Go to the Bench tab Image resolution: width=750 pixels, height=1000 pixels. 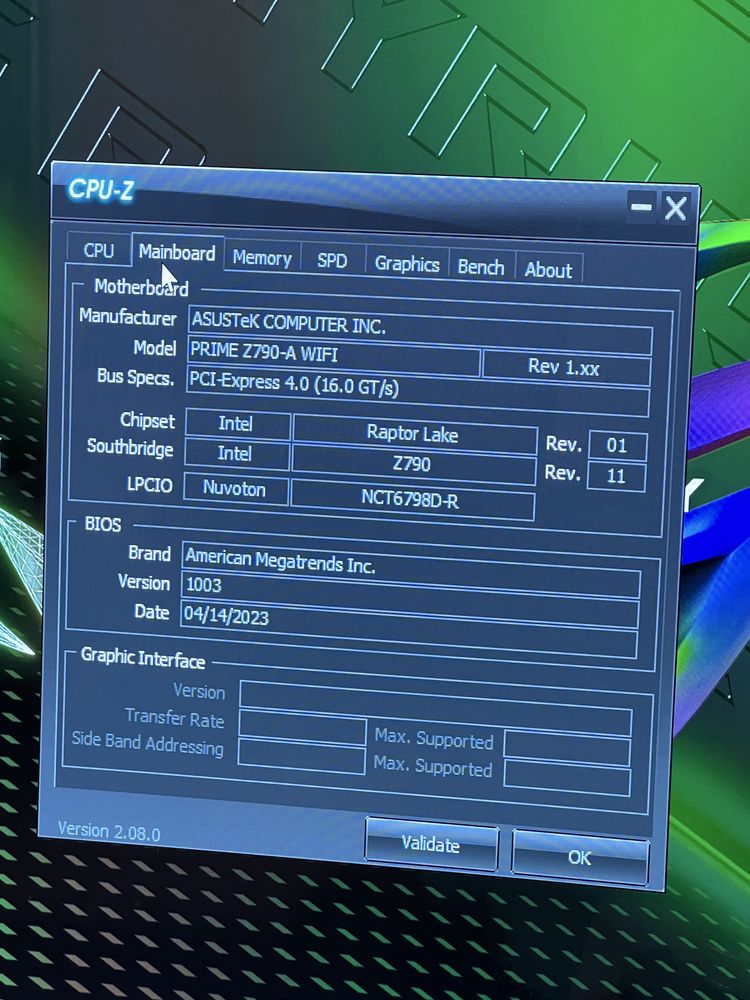(x=481, y=267)
